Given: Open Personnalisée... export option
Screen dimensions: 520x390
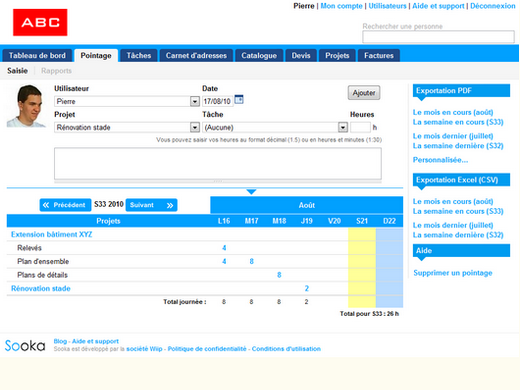Looking at the screenshot, I should point(440,160).
